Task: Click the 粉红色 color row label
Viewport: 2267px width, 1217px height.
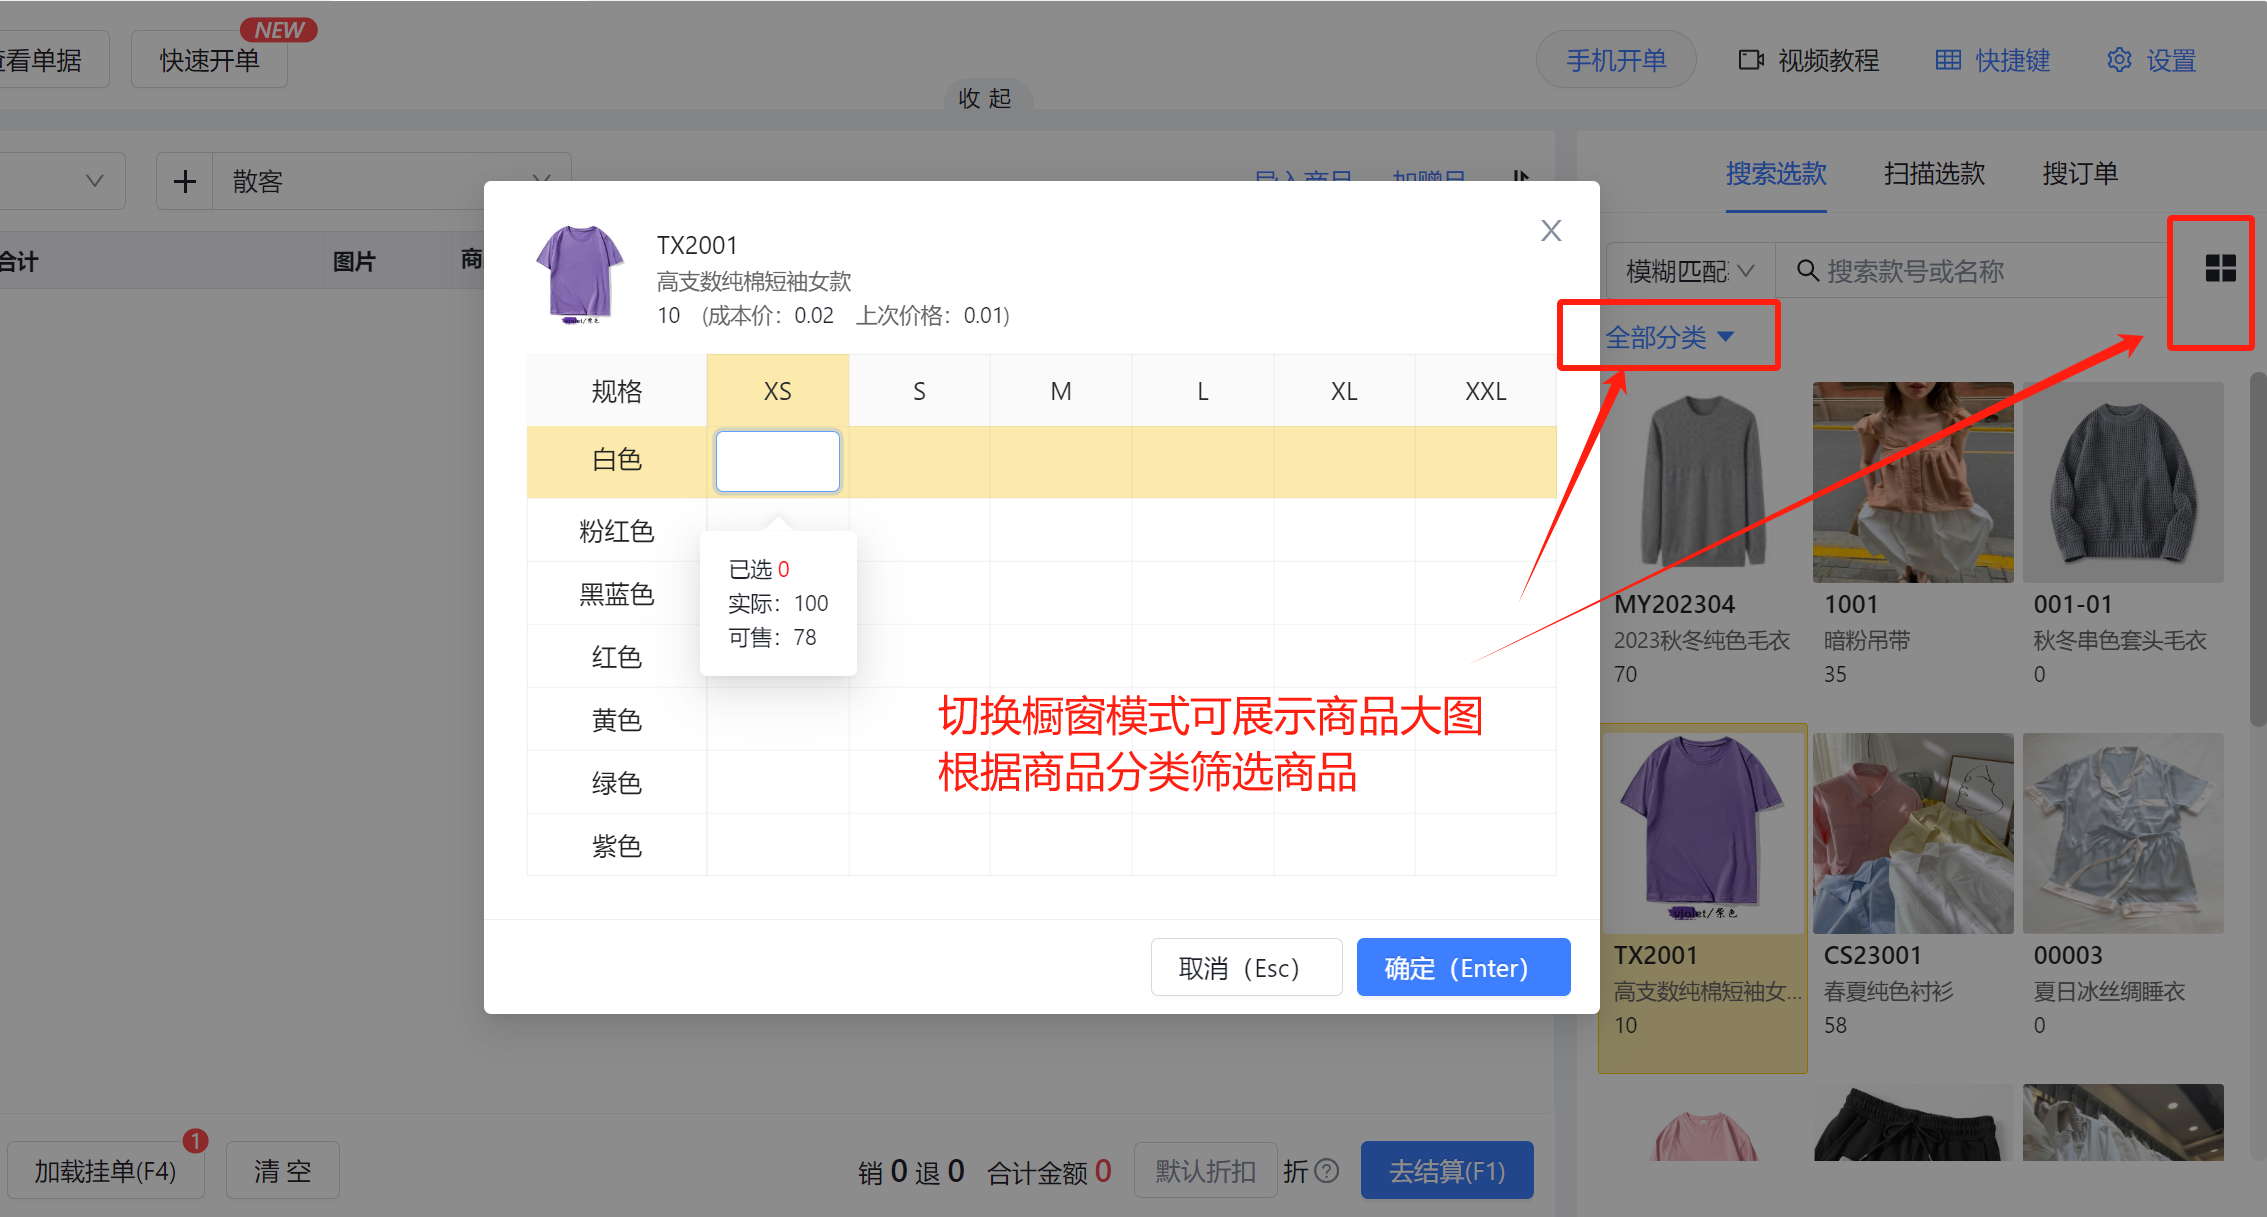Action: (x=616, y=530)
